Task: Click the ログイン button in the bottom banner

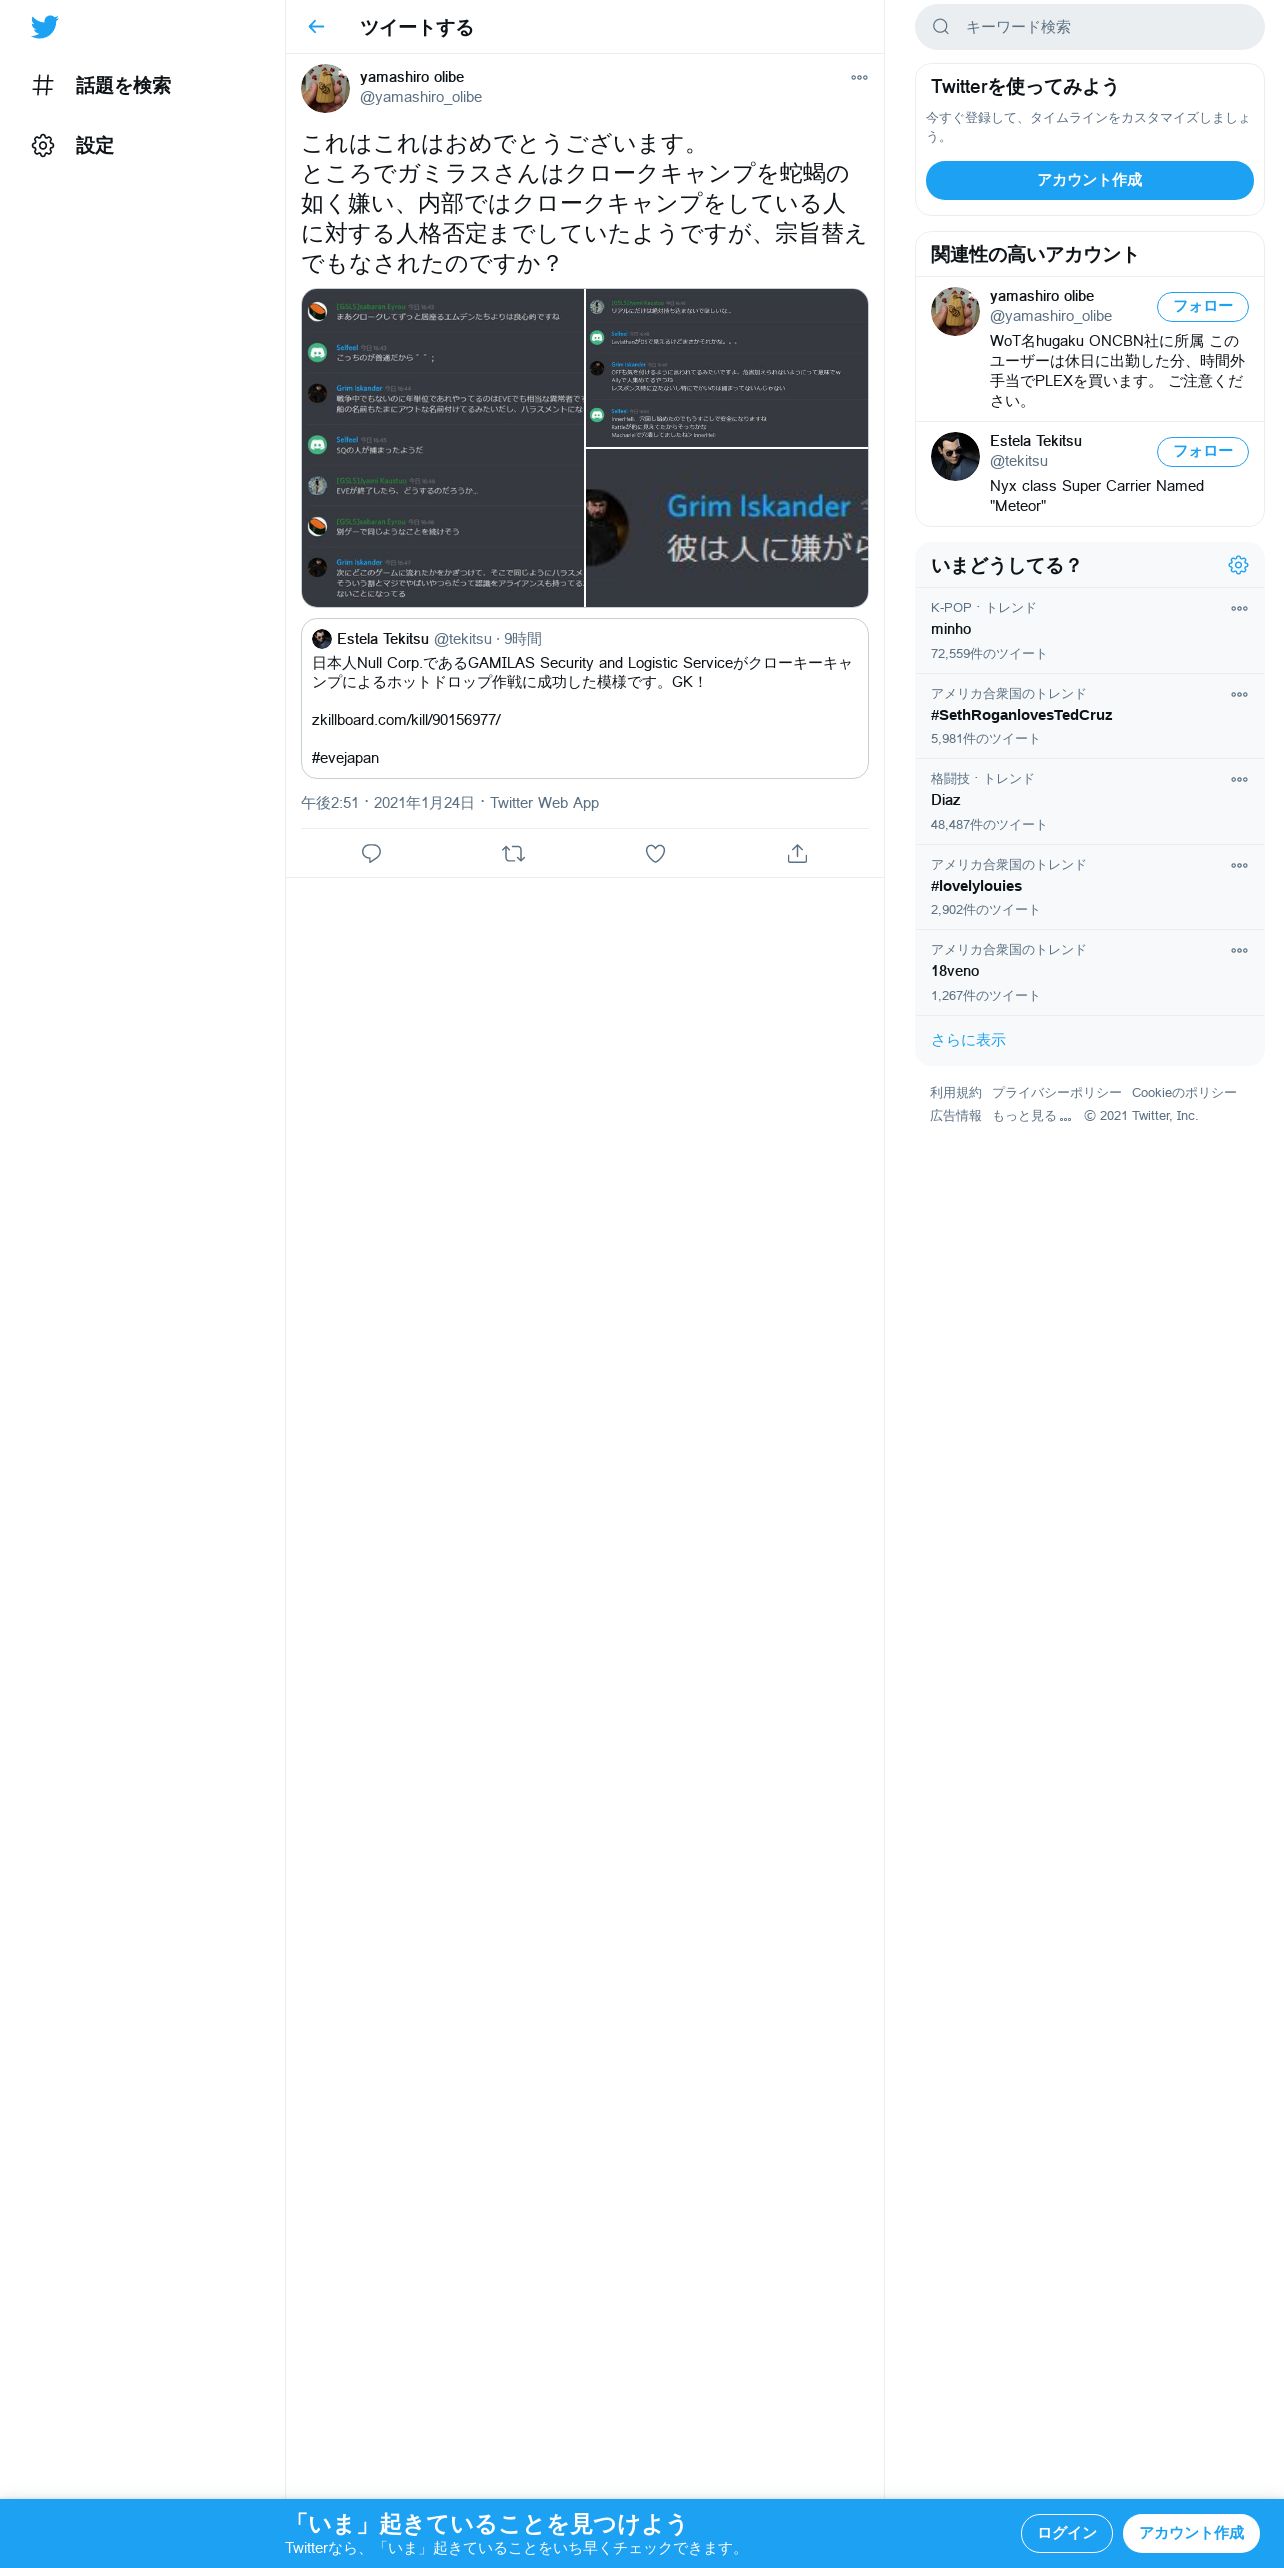Action: pos(1066,2532)
